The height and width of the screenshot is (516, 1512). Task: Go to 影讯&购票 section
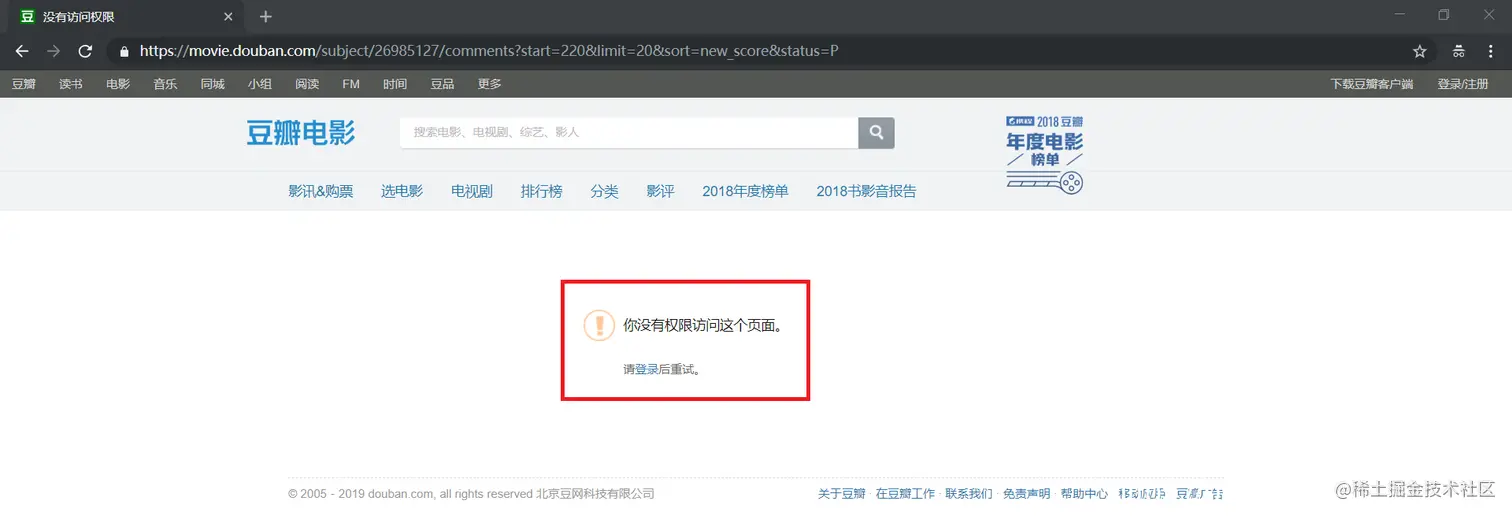click(x=321, y=191)
